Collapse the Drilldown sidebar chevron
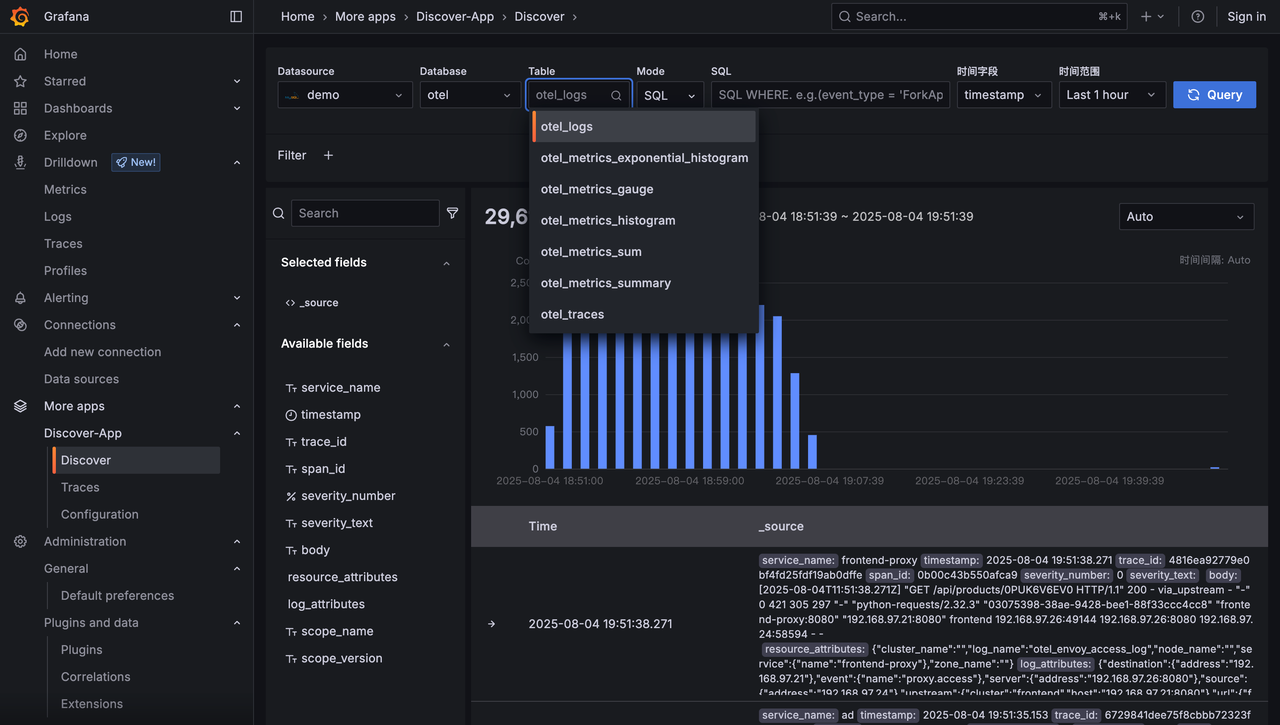Image resolution: width=1280 pixels, height=725 pixels. coord(237,162)
